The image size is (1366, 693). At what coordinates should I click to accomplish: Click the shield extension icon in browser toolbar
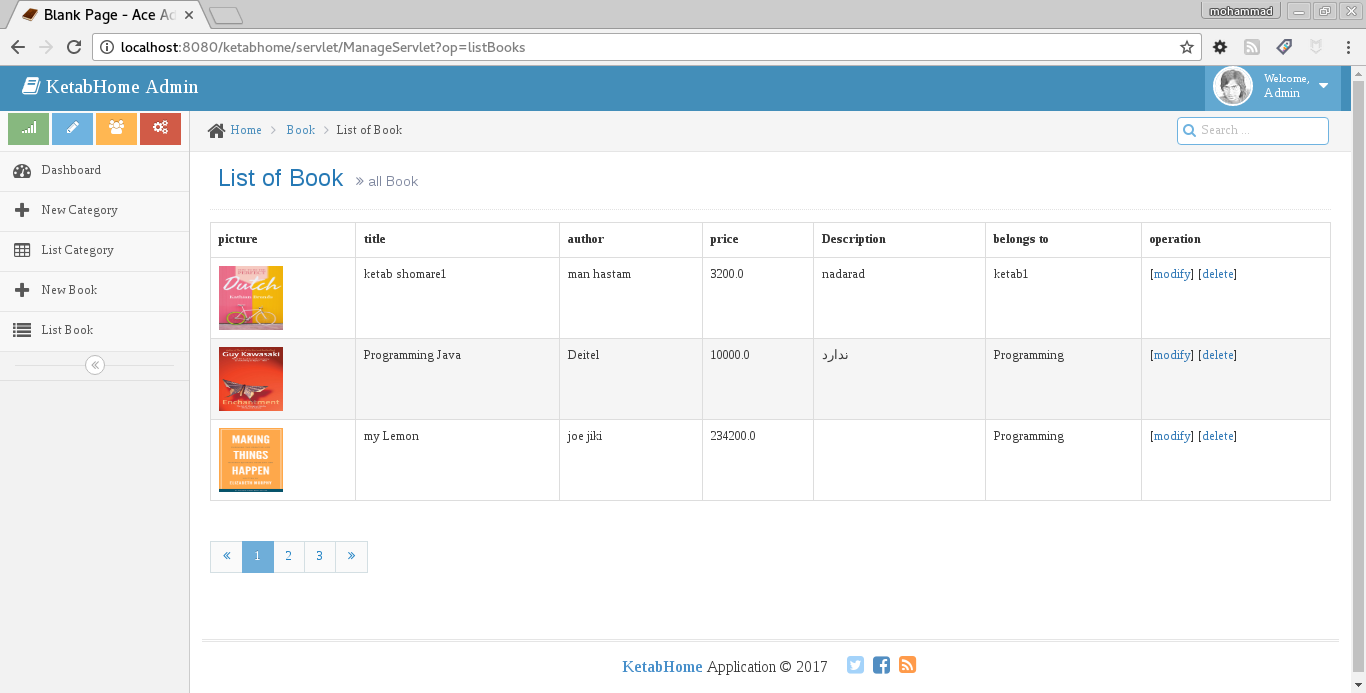coord(1316,47)
